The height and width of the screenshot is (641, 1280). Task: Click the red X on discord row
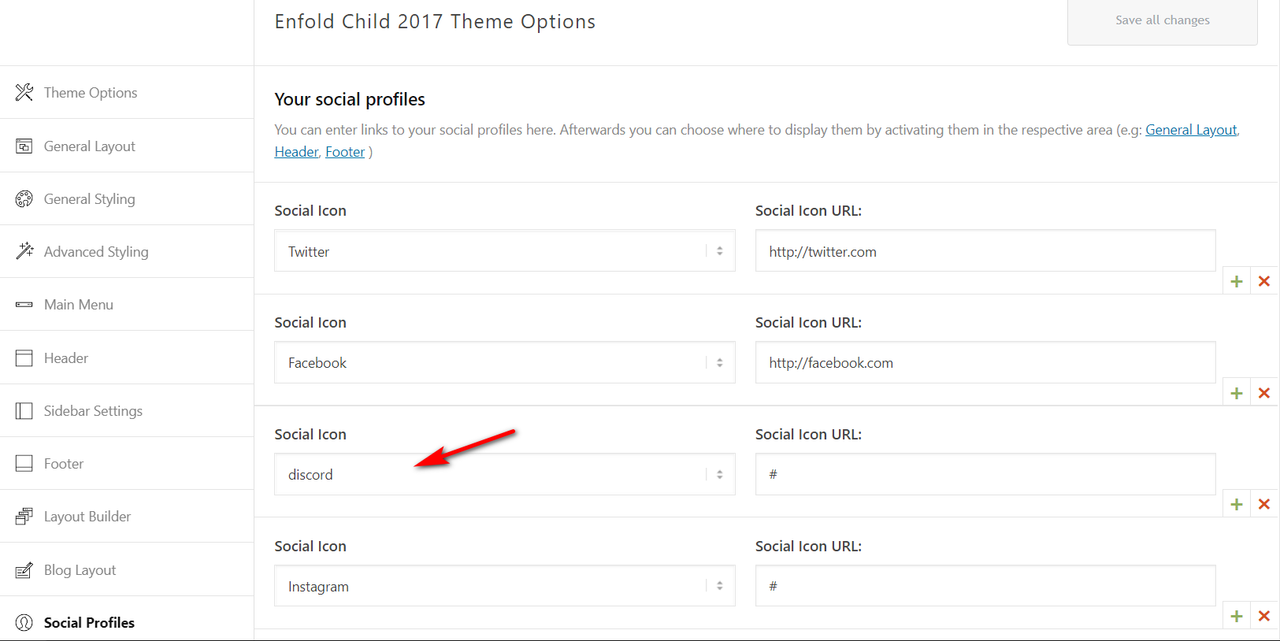1264,505
